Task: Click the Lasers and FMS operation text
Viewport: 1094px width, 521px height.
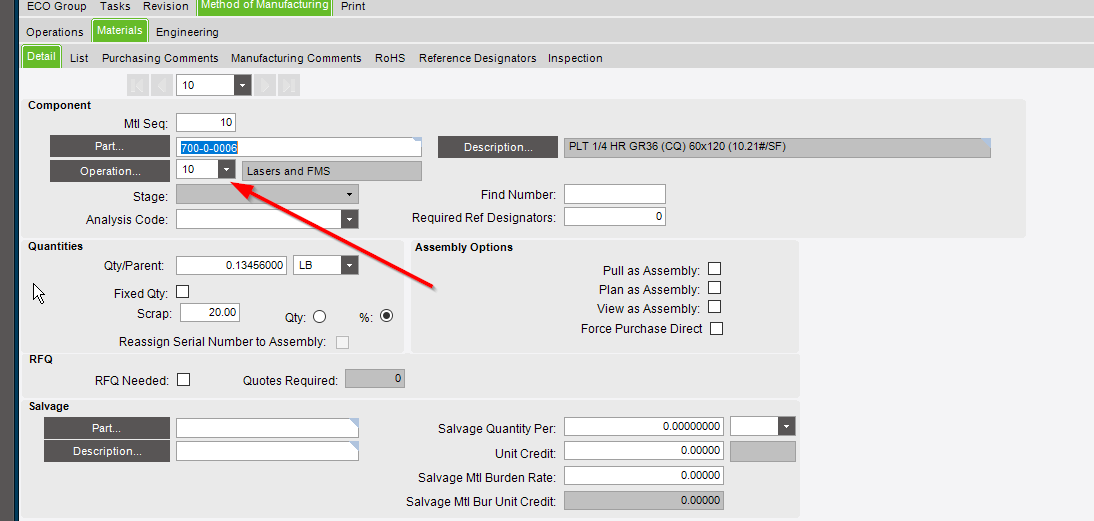Action: point(332,171)
